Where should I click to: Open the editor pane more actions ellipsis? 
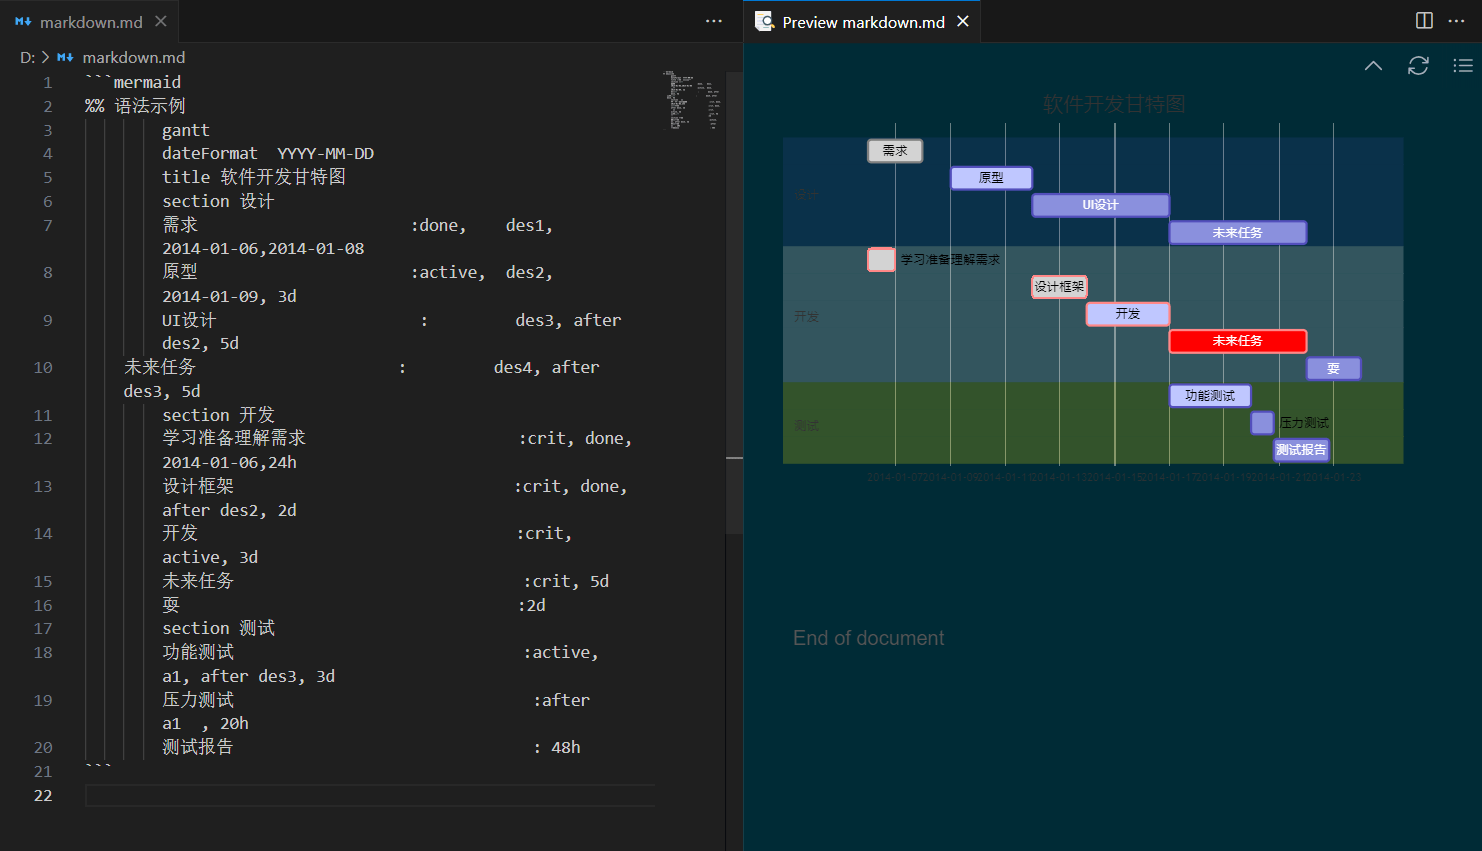click(x=713, y=21)
